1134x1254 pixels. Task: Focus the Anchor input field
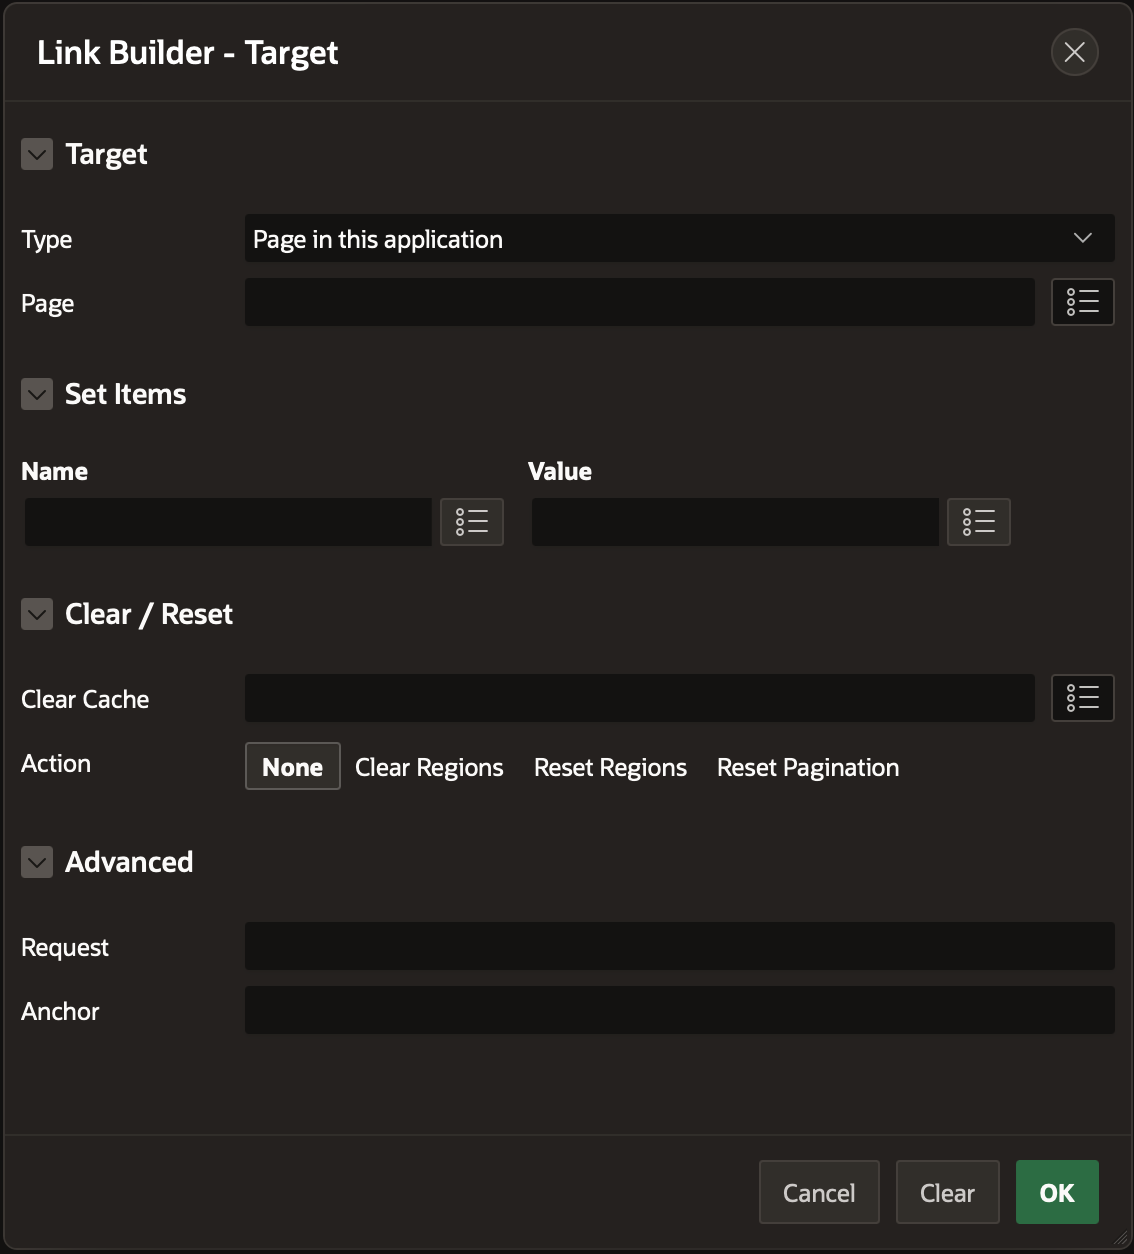[680, 1010]
